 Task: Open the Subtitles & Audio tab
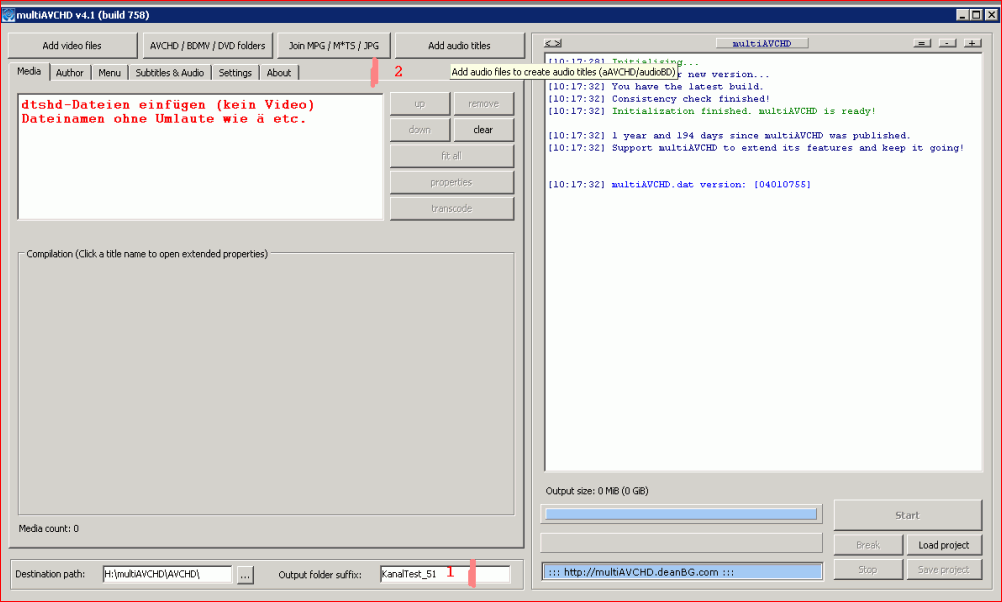tap(169, 73)
